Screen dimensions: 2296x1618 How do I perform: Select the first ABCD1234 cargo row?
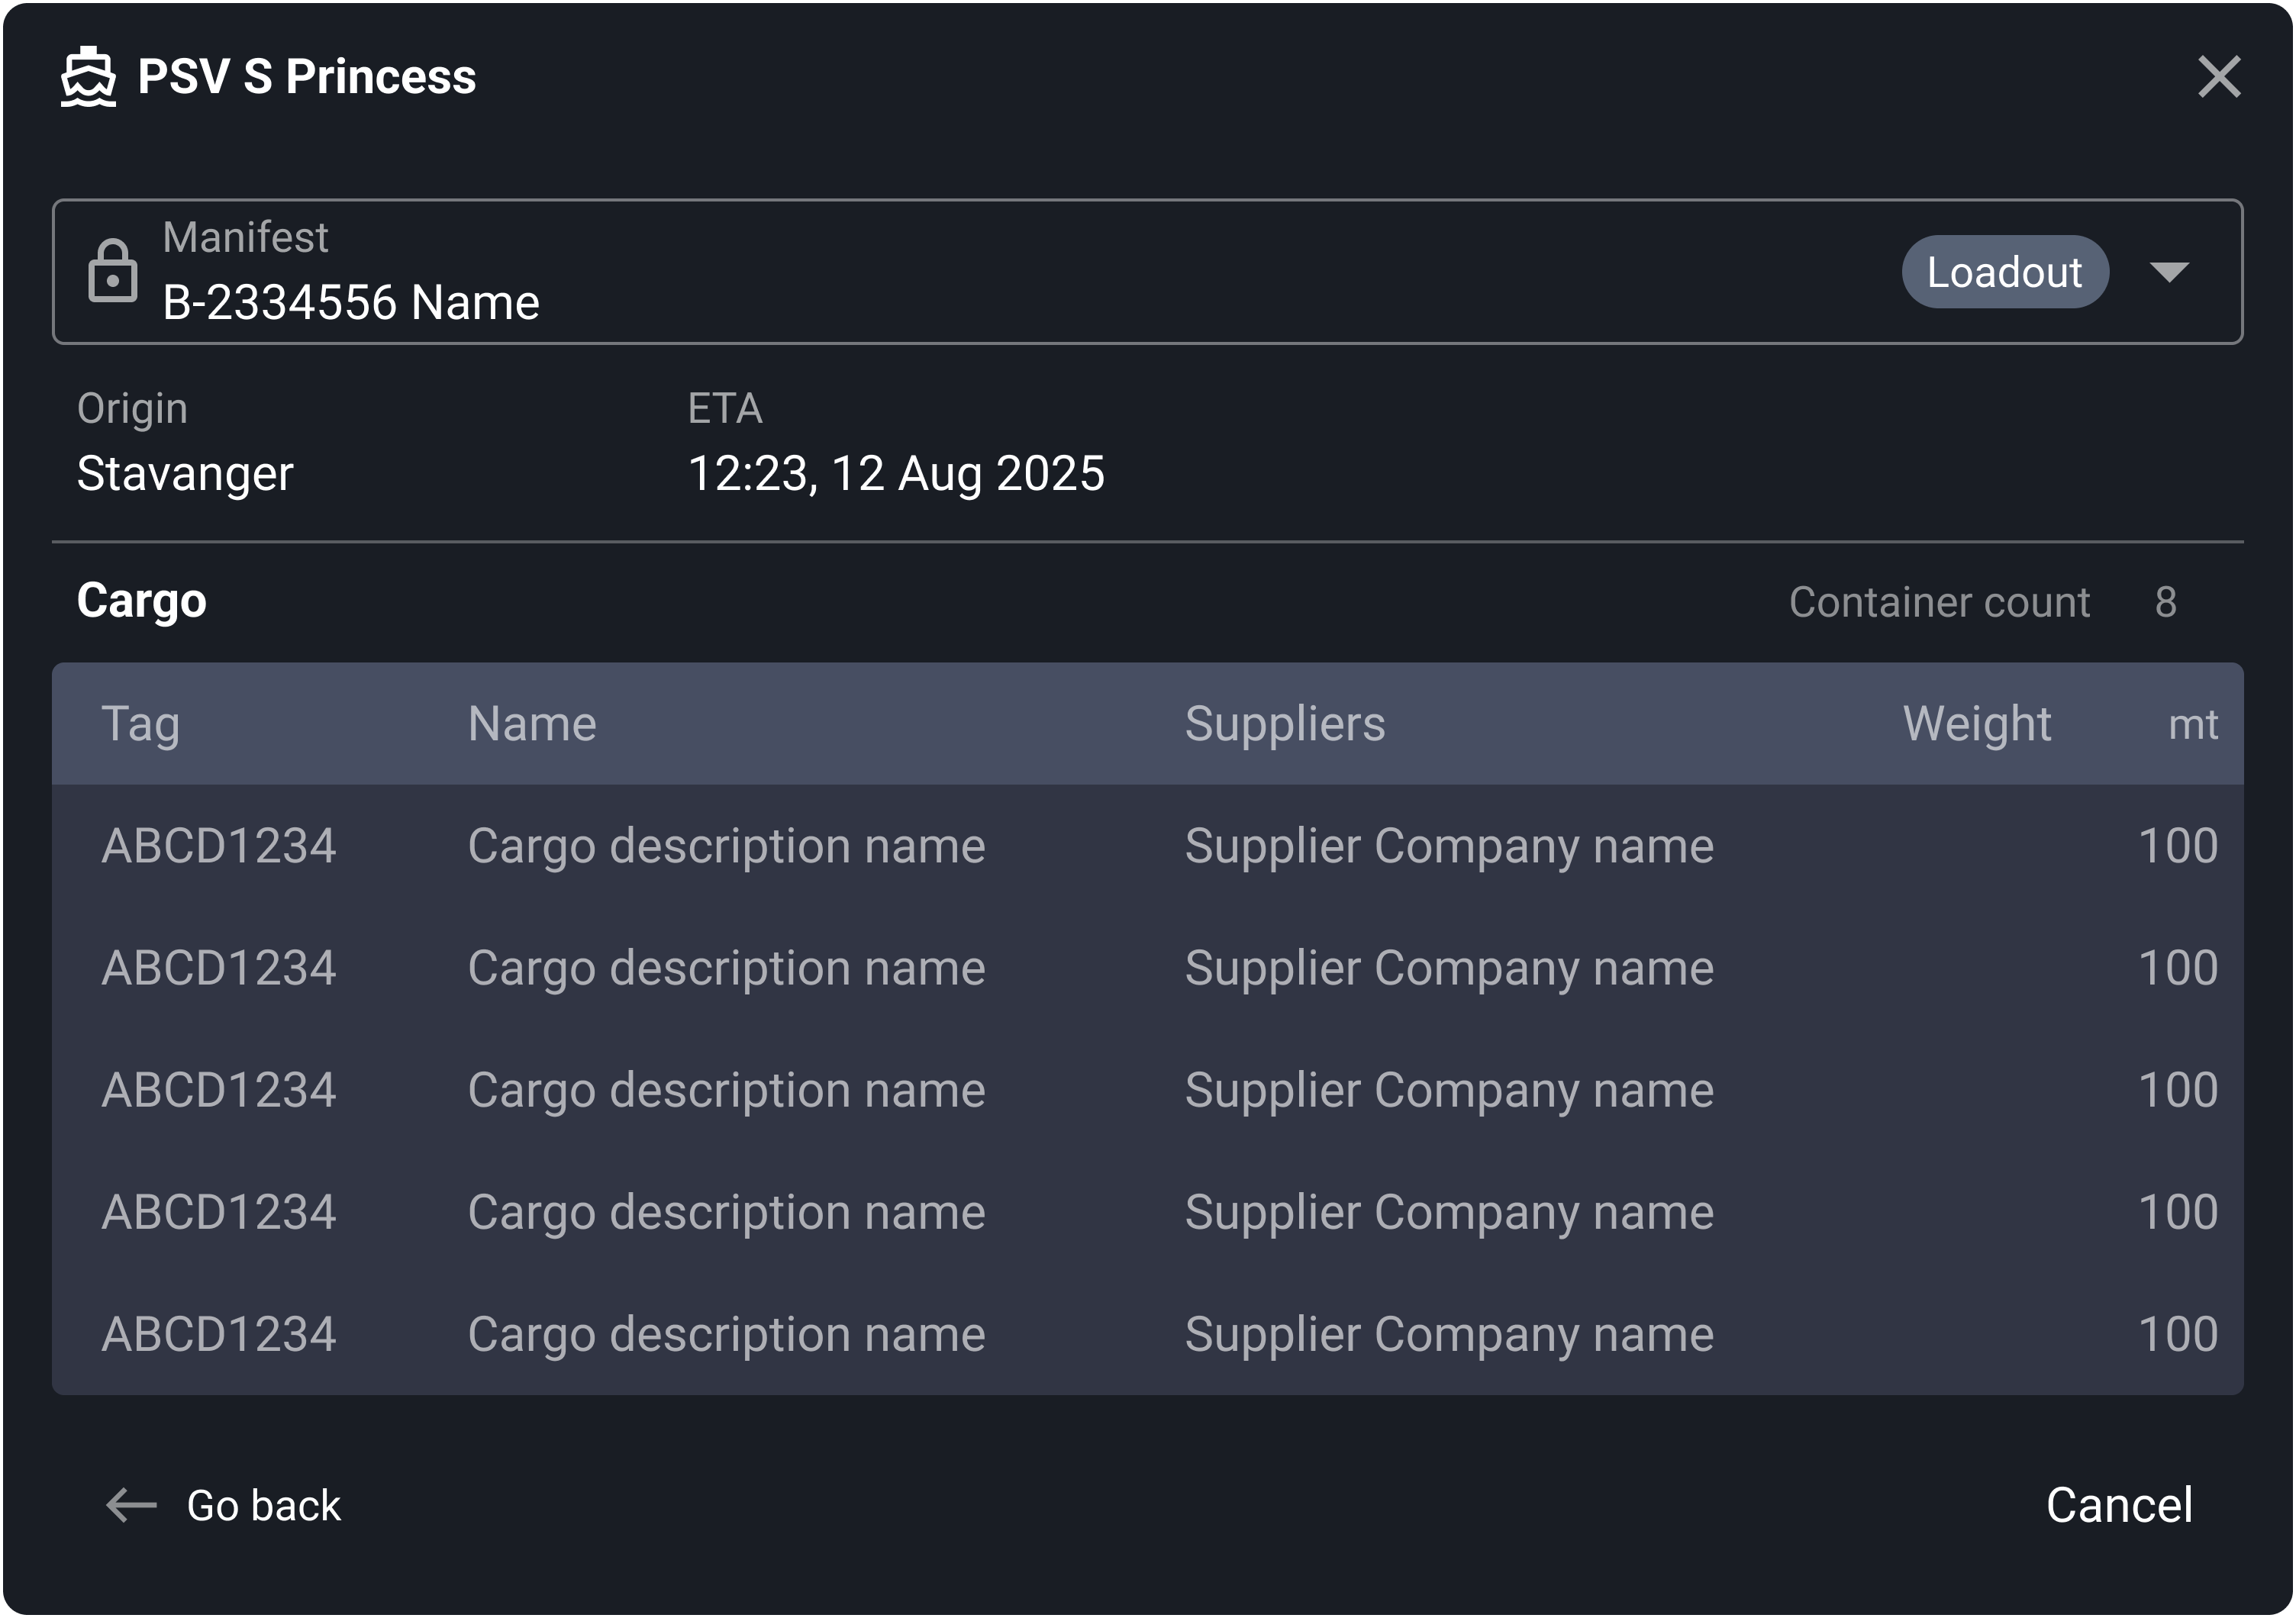[219, 846]
